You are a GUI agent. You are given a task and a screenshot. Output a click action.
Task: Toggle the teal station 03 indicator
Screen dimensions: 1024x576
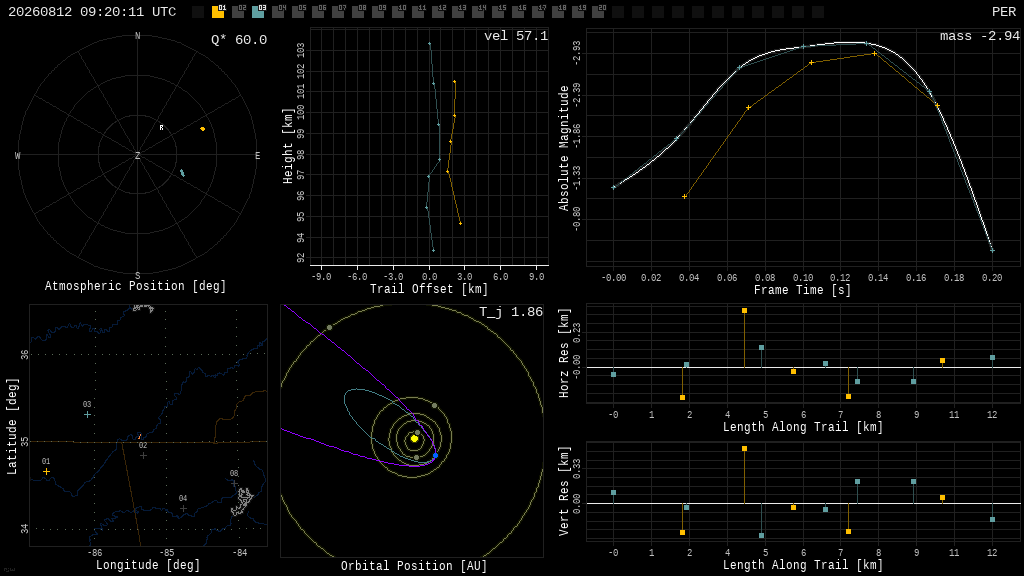point(258,12)
